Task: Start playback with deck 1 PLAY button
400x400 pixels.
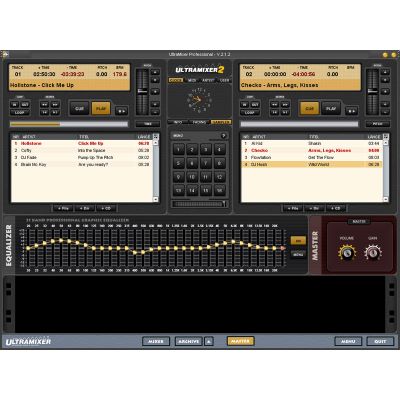Action: (x=101, y=109)
